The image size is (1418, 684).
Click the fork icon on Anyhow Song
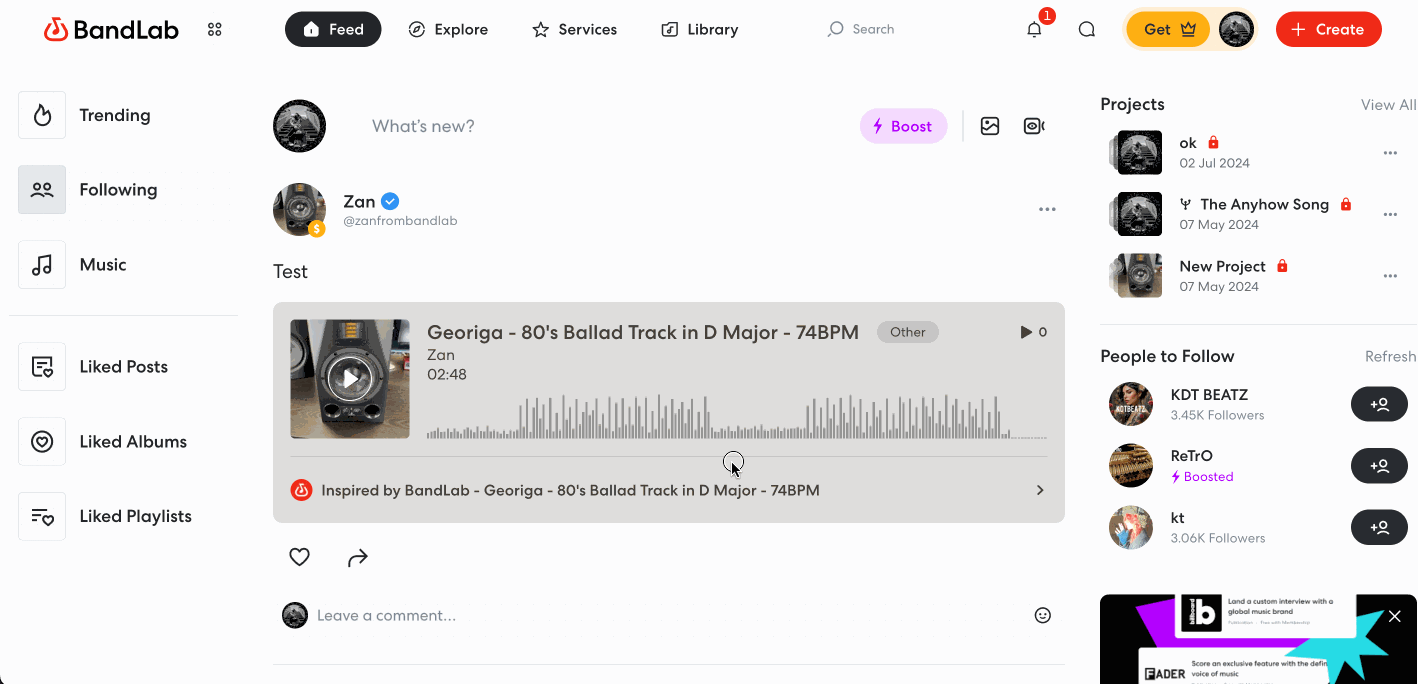(1185, 204)
